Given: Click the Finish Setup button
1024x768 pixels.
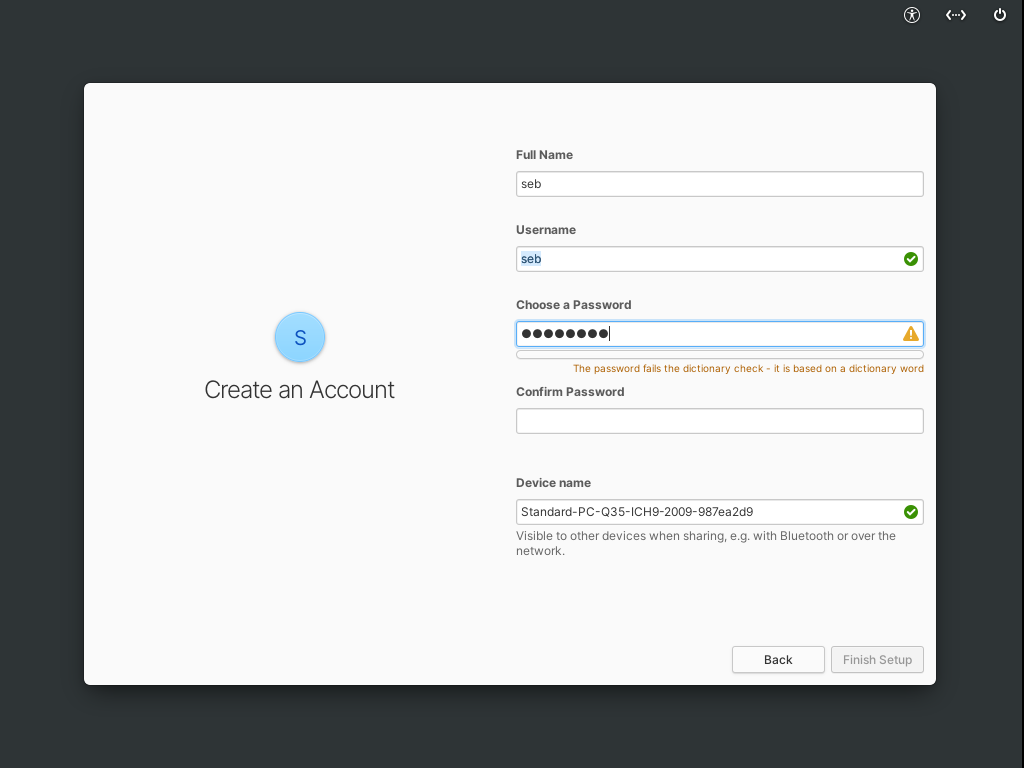Looking at the screenshot, I should click(x=877, y=660).
